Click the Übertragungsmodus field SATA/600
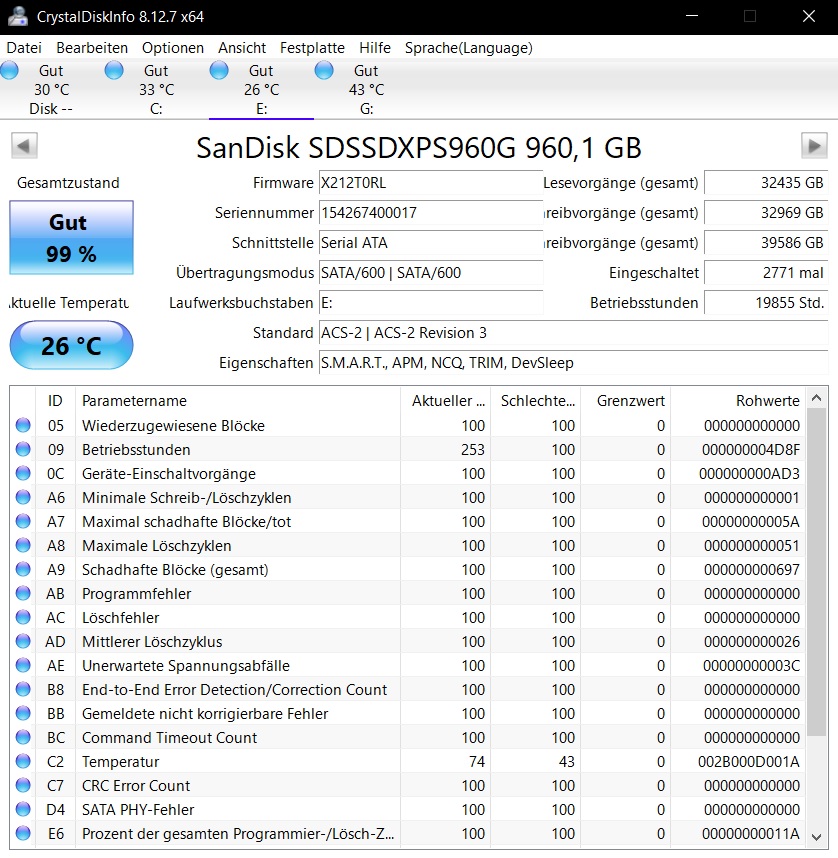Image resolution: width=838 pixels, height=858 pixels. tap(431, 273)
